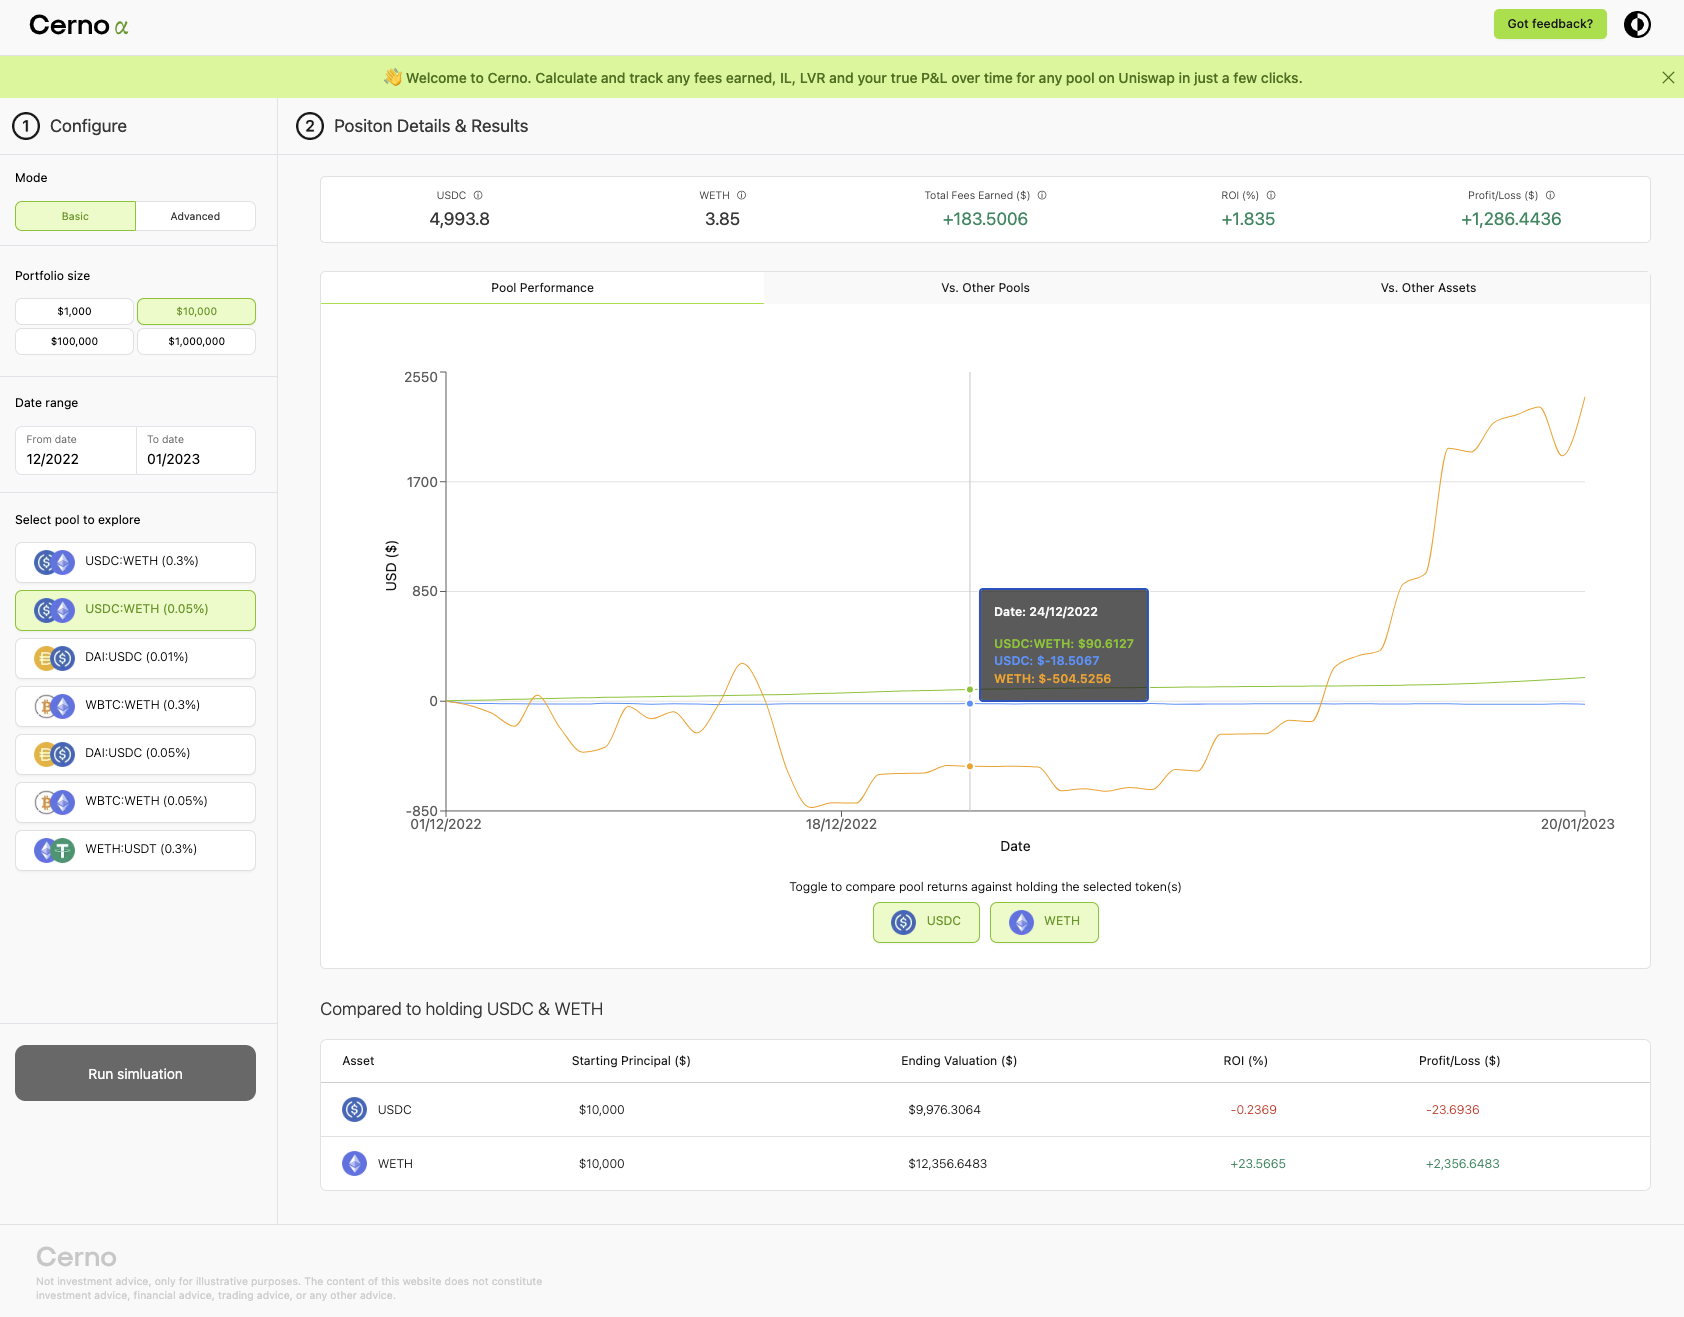Click USDC ROI value -0.2369
Image resolution: width=1684 pixels, height=1317 pixels.
tap(1253, 1110)
